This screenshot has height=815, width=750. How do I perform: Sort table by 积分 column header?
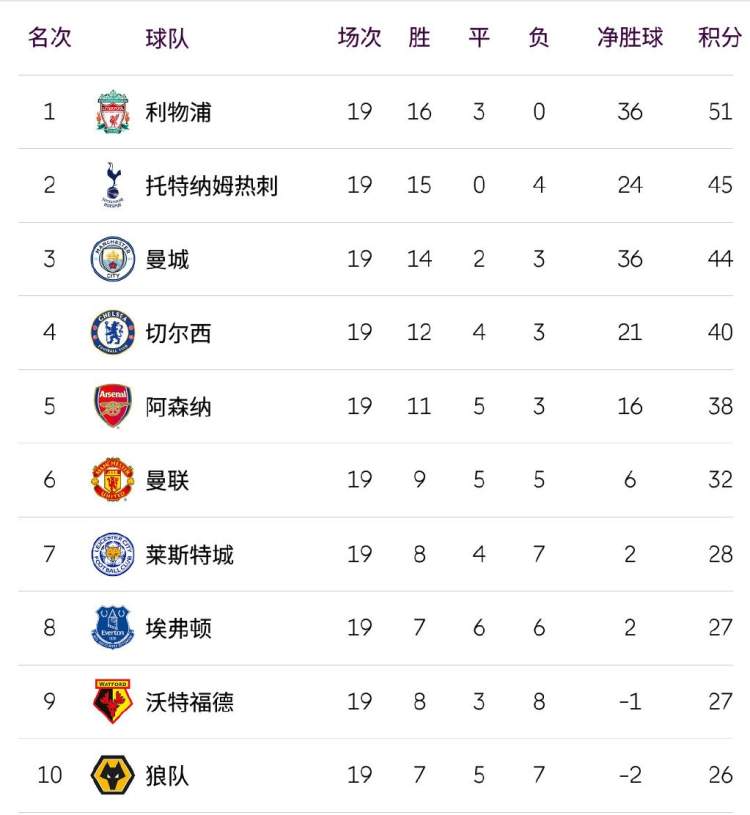pos(720,37)
